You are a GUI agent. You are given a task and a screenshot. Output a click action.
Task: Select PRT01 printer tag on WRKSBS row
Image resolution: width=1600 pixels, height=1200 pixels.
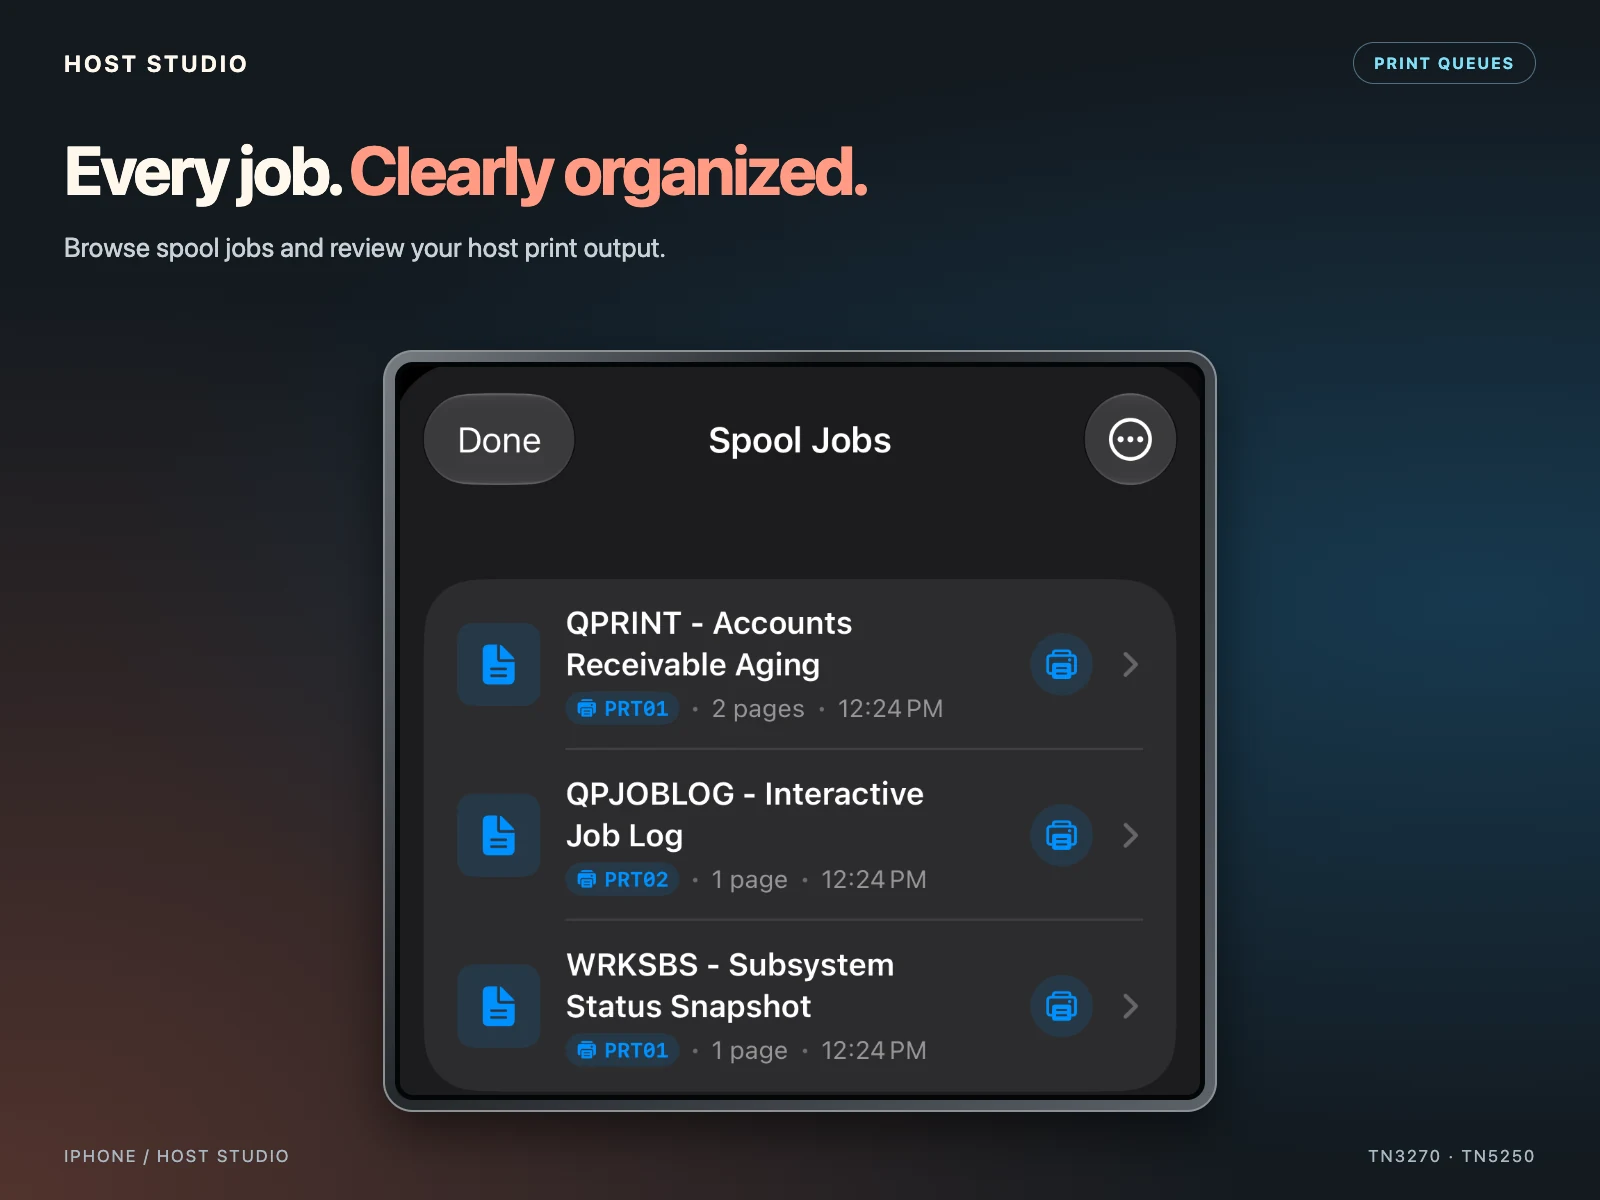tap(623, 1051)
